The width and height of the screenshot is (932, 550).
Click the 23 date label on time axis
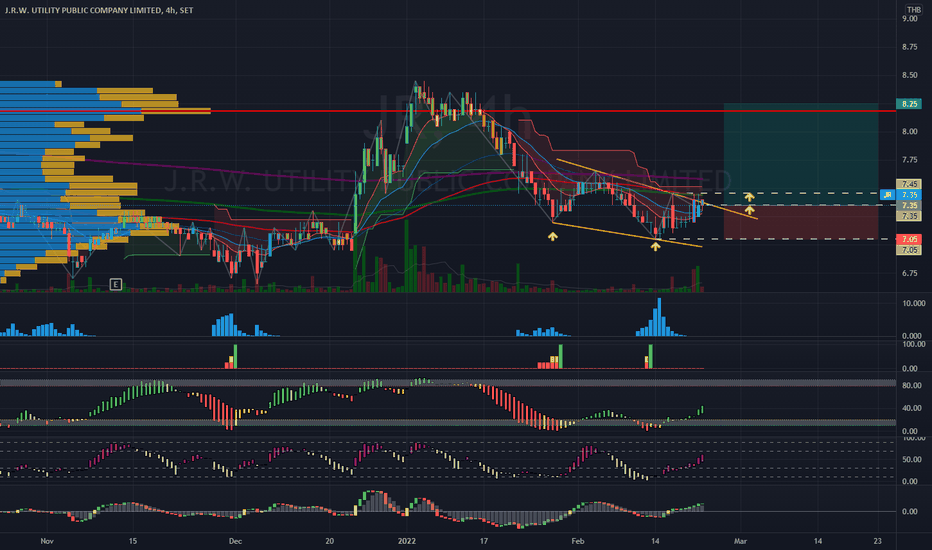[x=878, y=541]
